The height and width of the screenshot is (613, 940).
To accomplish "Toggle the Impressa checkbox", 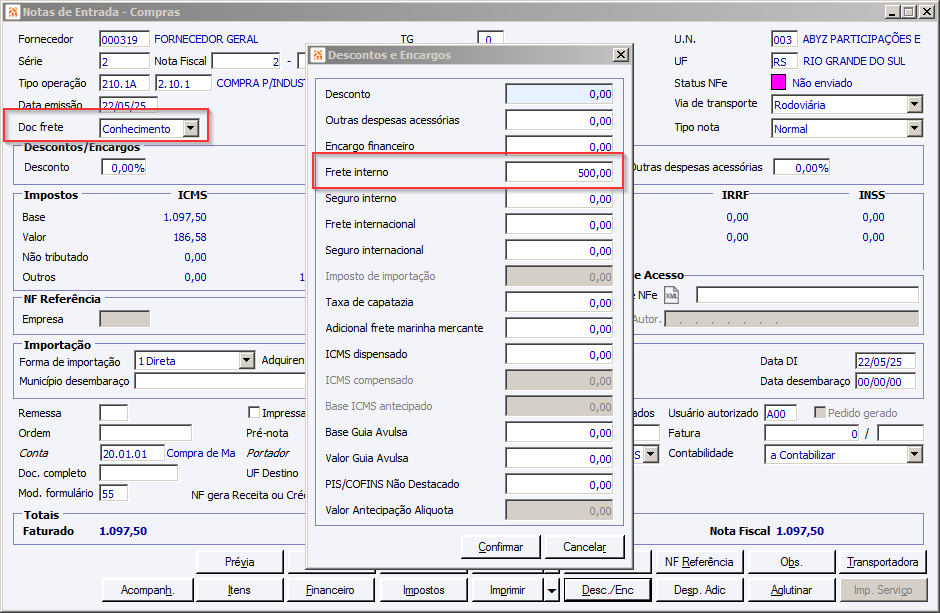I will point(254,412).
